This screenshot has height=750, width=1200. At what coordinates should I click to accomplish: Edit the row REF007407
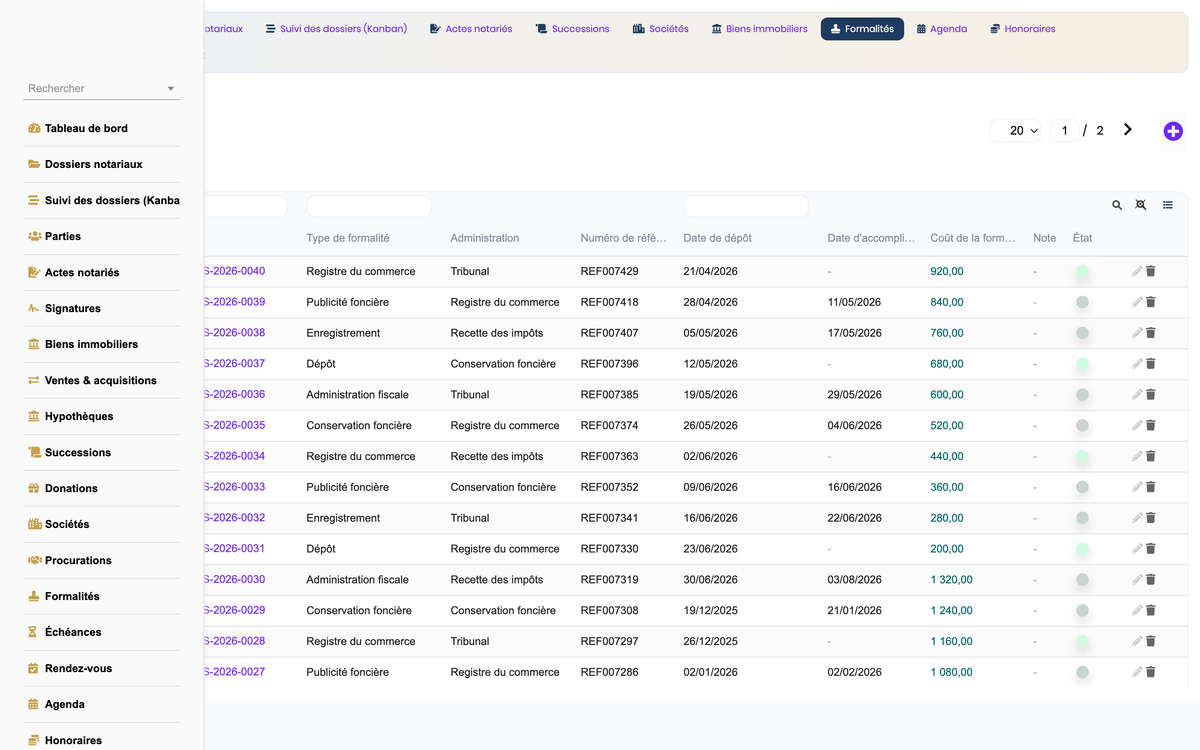1137,333
